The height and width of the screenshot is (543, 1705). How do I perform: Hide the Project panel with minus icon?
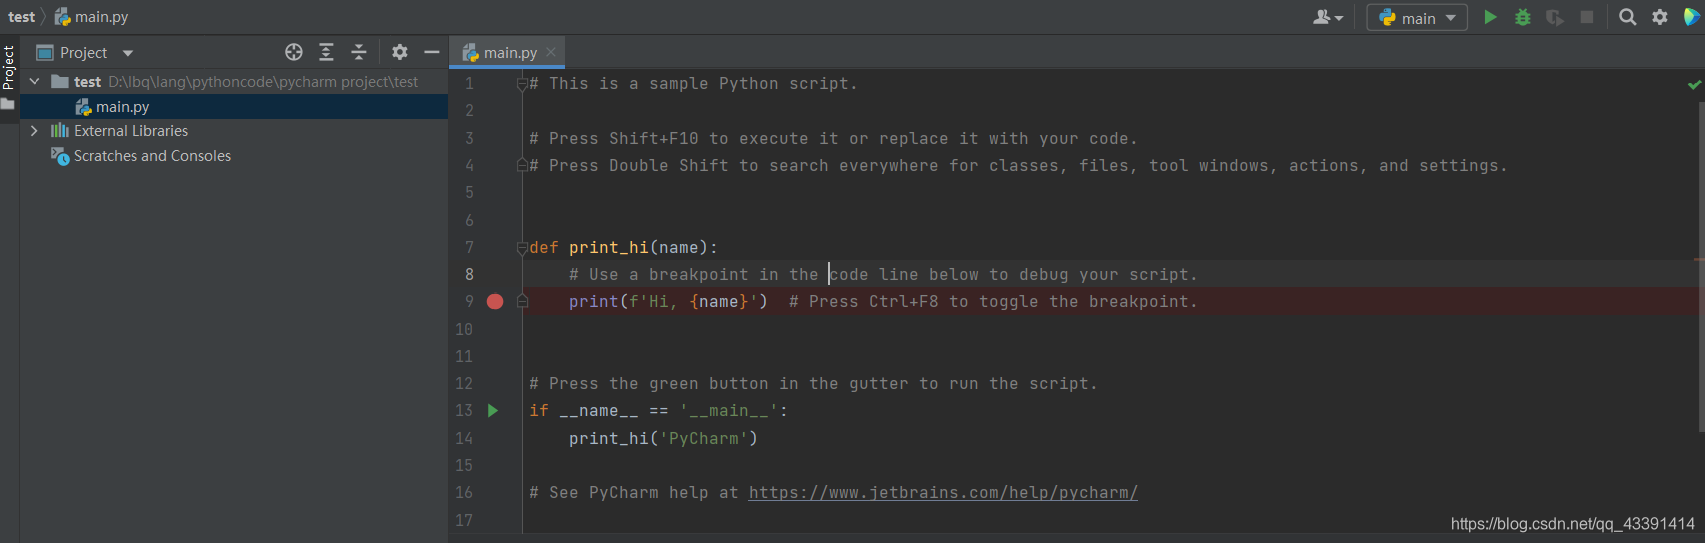[432, 52]
